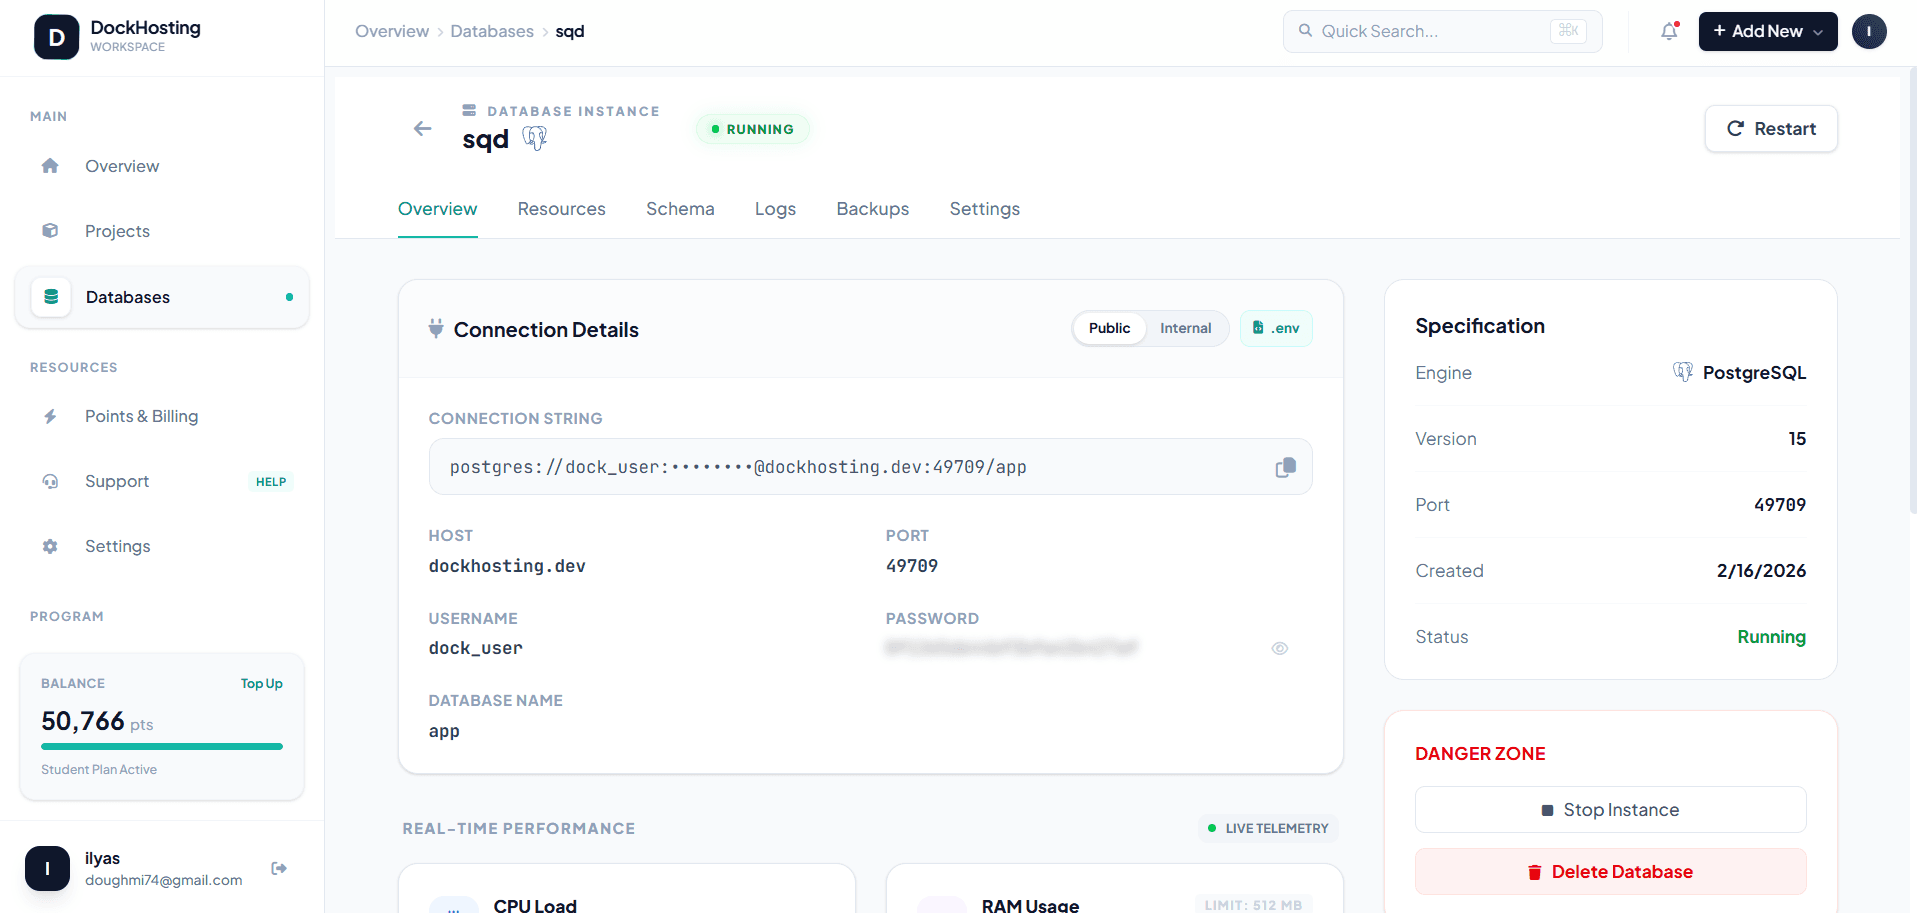Sign out using the logout icon near ilyas
This screenshot has height=913, width=1917.
[x=278, y=868]
